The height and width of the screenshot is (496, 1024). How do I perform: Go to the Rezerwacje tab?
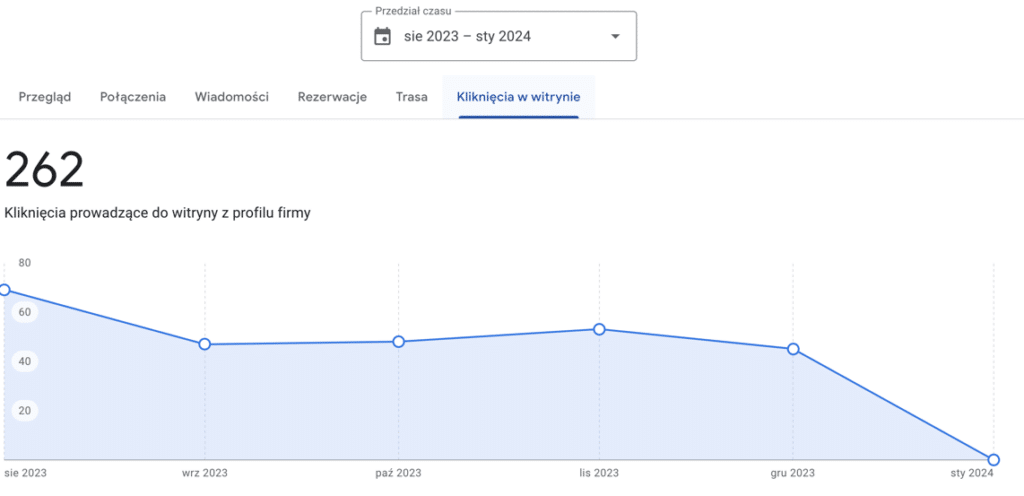click(332, 97)
